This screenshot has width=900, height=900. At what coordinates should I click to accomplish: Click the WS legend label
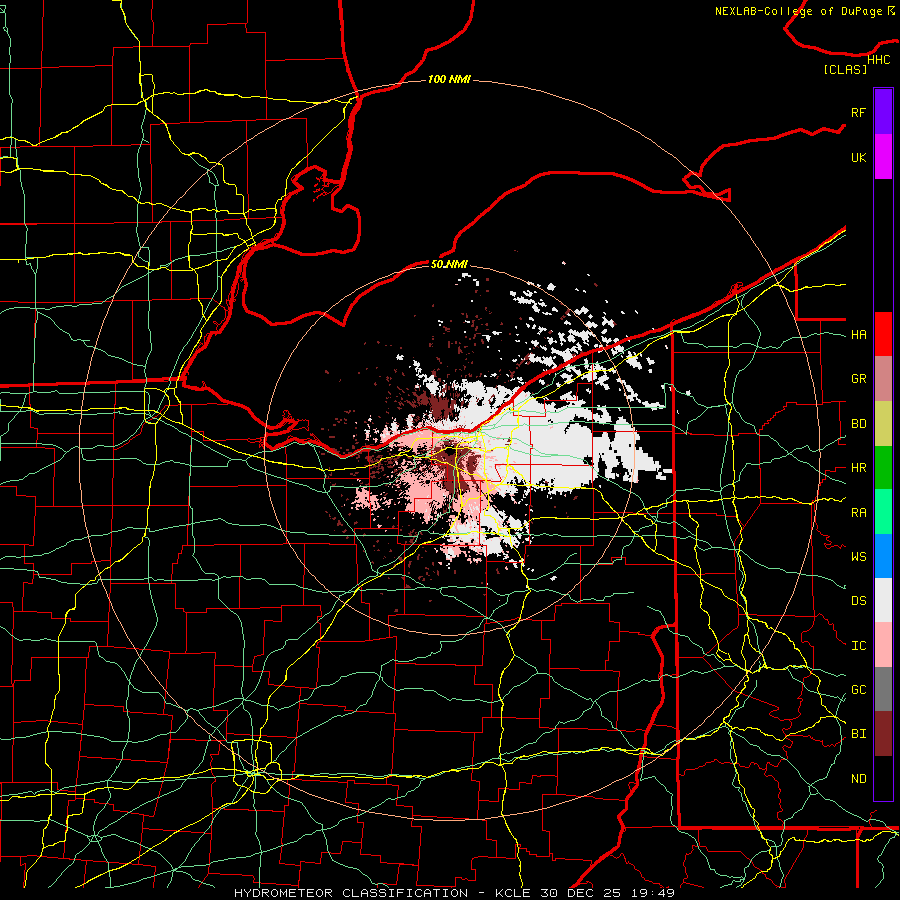pyautogui.click(x=858, y=556)
